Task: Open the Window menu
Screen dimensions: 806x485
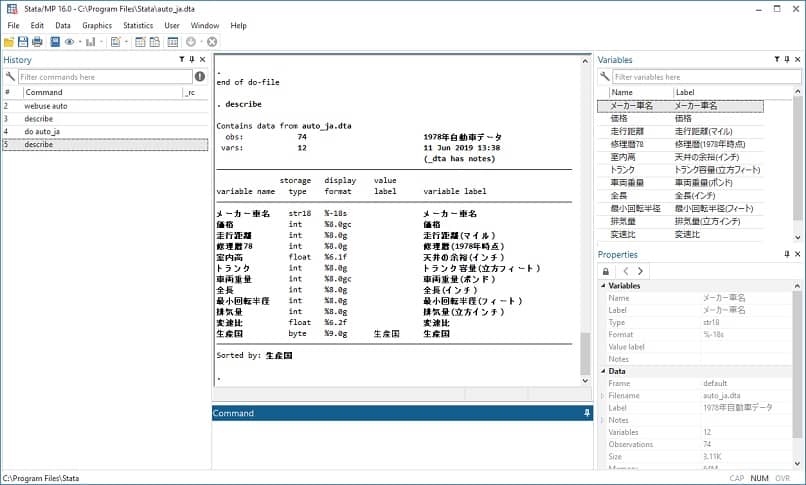Action: point(205,25)
